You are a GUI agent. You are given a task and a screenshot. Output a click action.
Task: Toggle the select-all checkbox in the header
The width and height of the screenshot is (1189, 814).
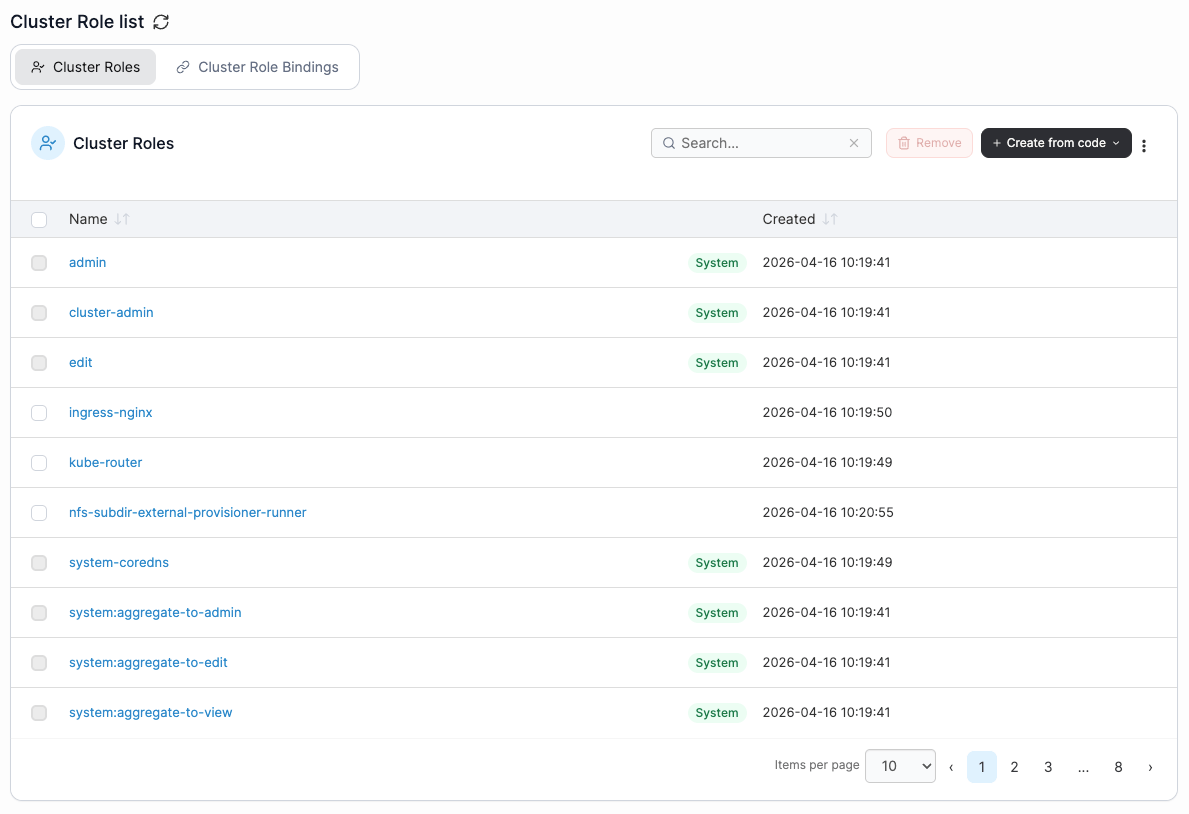pos(39,220)
